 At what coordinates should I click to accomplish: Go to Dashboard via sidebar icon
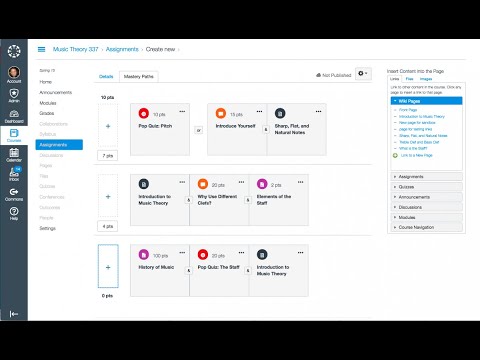14,117
